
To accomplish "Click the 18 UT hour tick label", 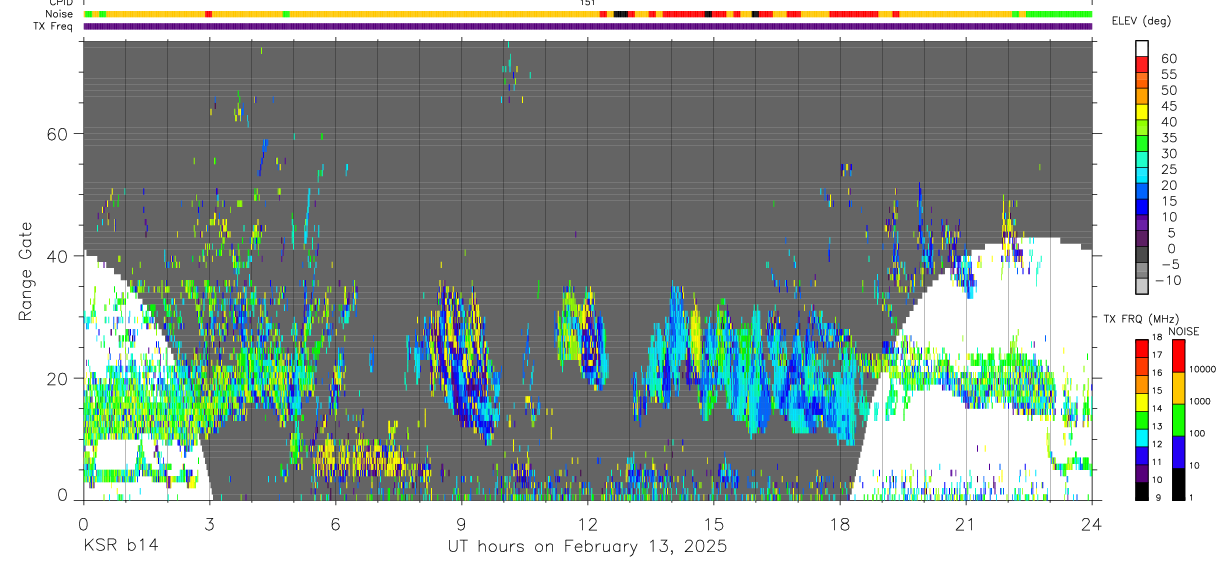I will [x=840, y=524].
